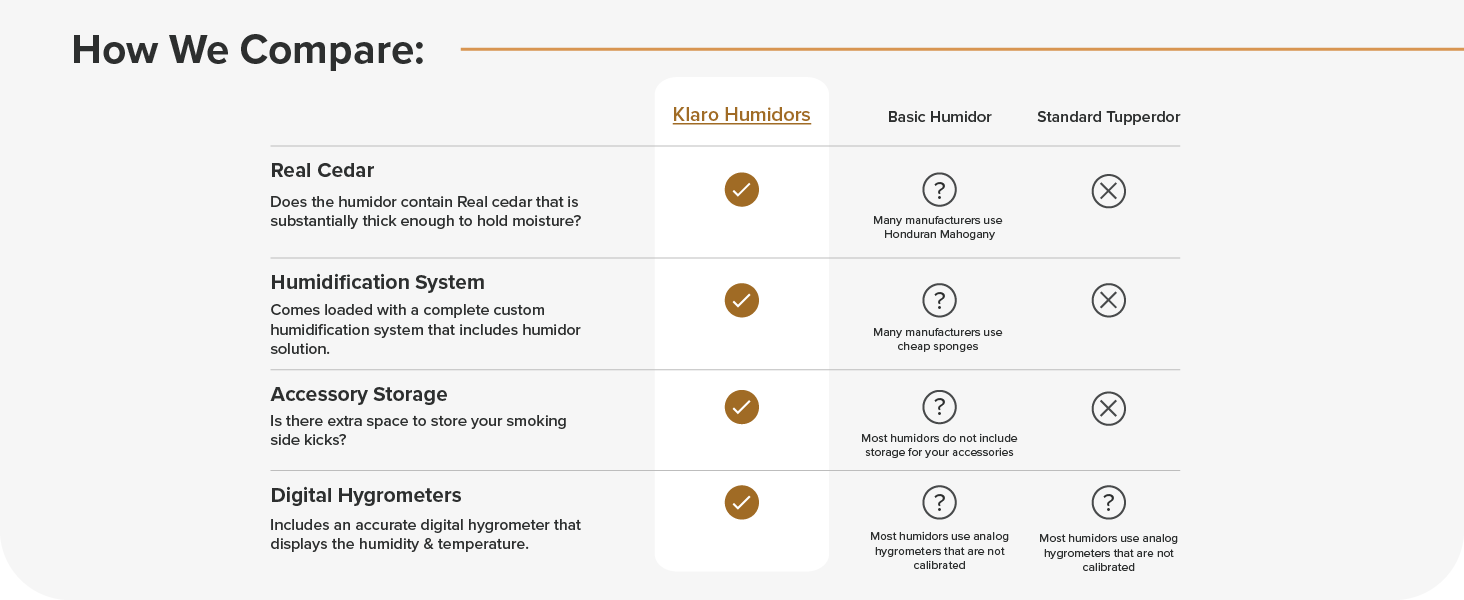The height and width of the screenshot is (600, 1464).
Task: Click Standard Tupperdor X for Humidification System
Action: (x=1108, y=300)
